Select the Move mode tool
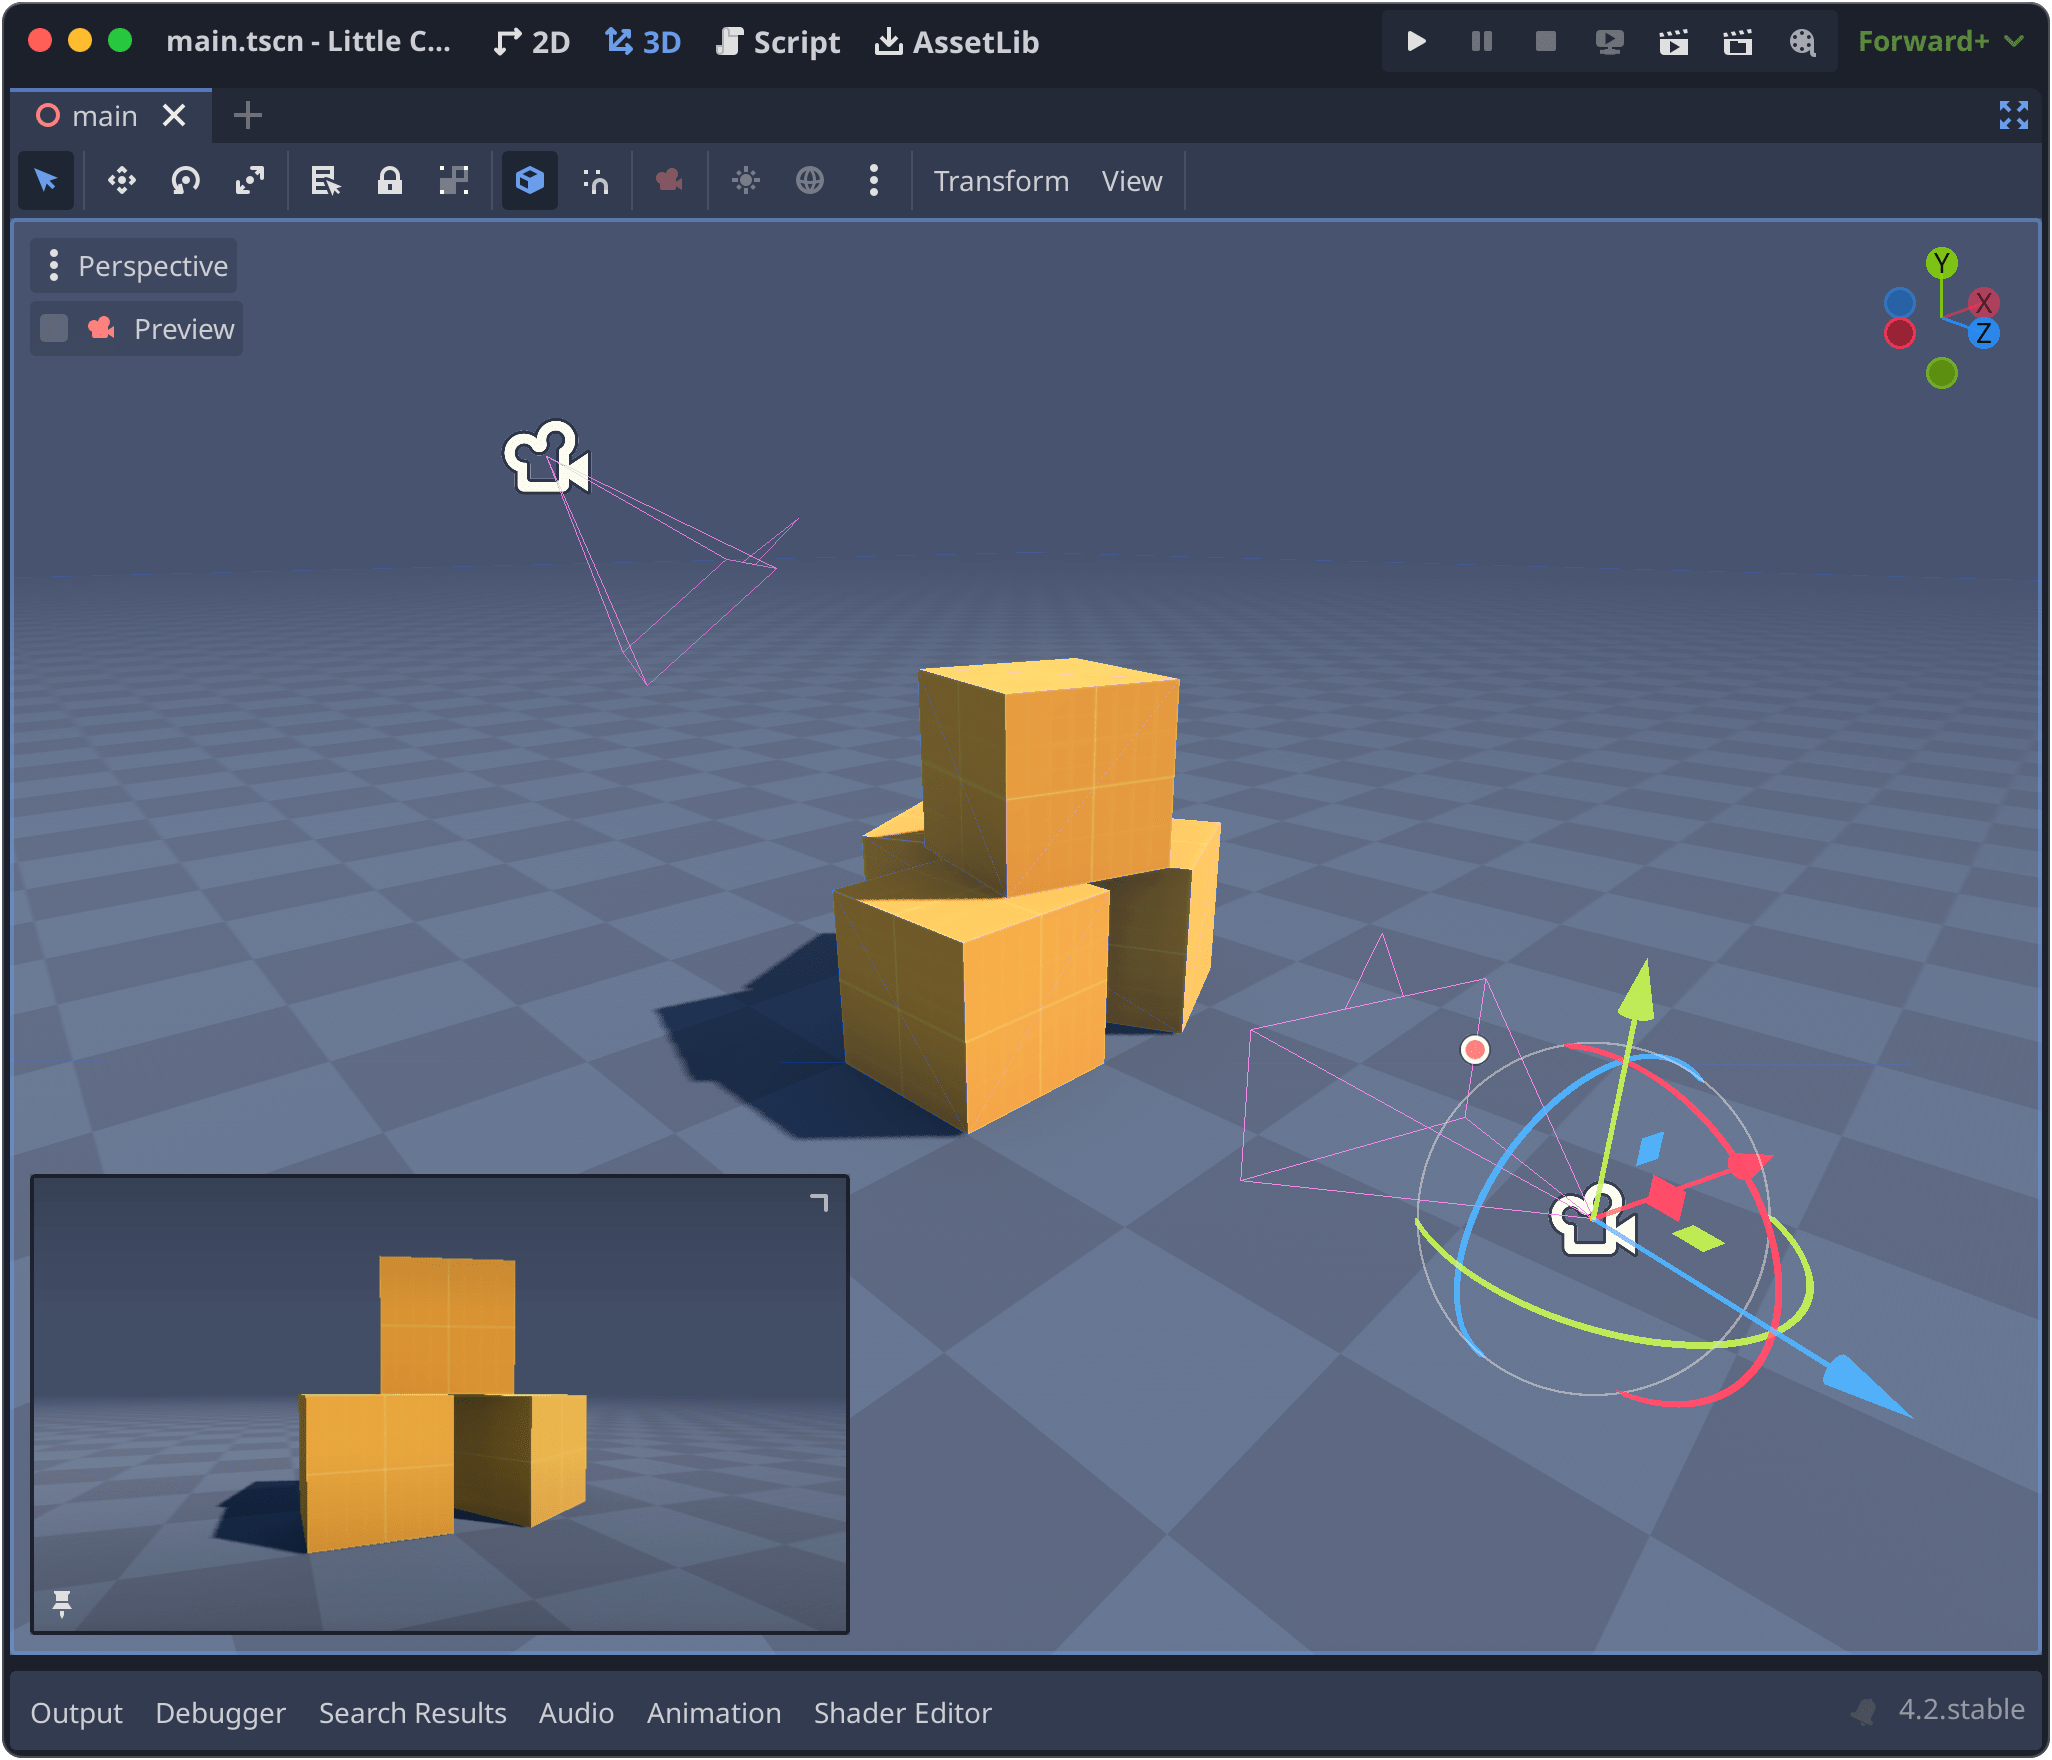This screenshot has width=2052, height=1760. (122, 181)
